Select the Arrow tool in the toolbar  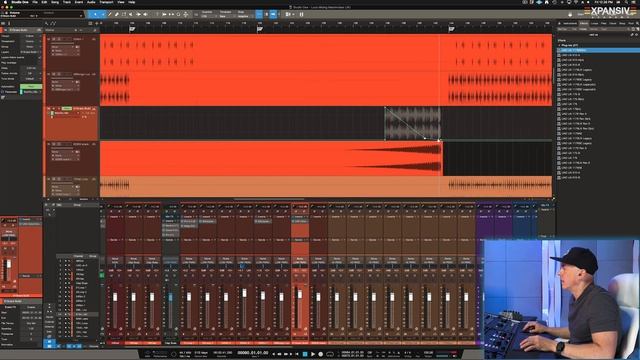pyautogui.click(x=95, y=15)
